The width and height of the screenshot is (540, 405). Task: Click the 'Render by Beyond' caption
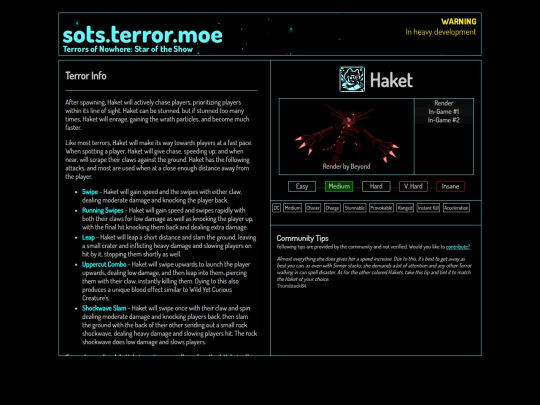(x=346, y=166)
